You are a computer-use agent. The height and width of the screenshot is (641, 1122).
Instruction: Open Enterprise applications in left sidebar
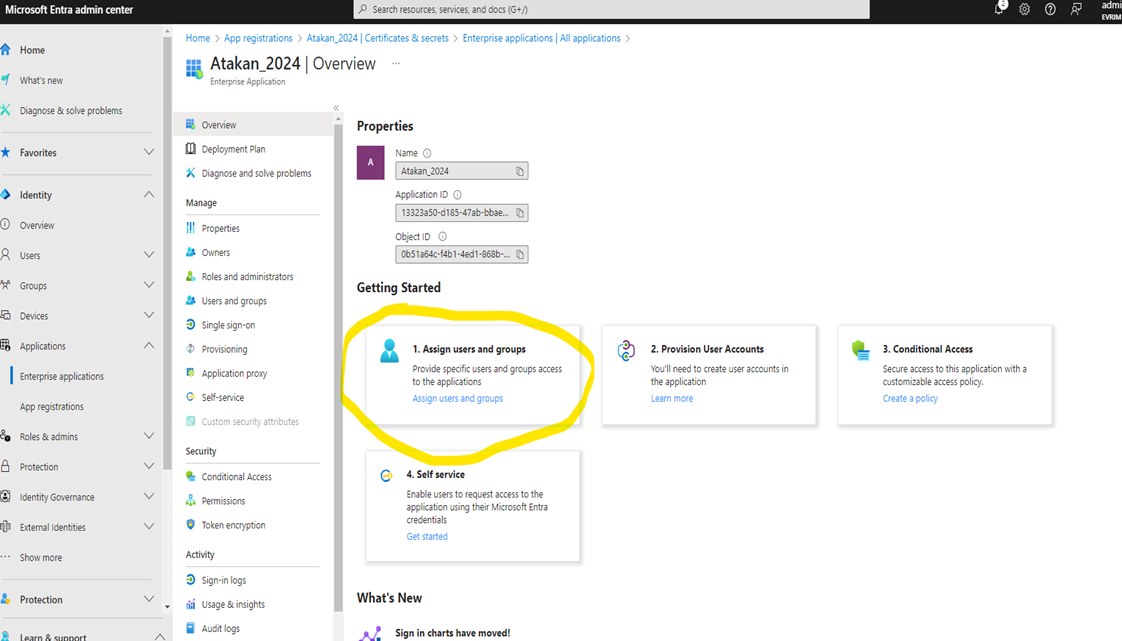(x=62, y=376)
